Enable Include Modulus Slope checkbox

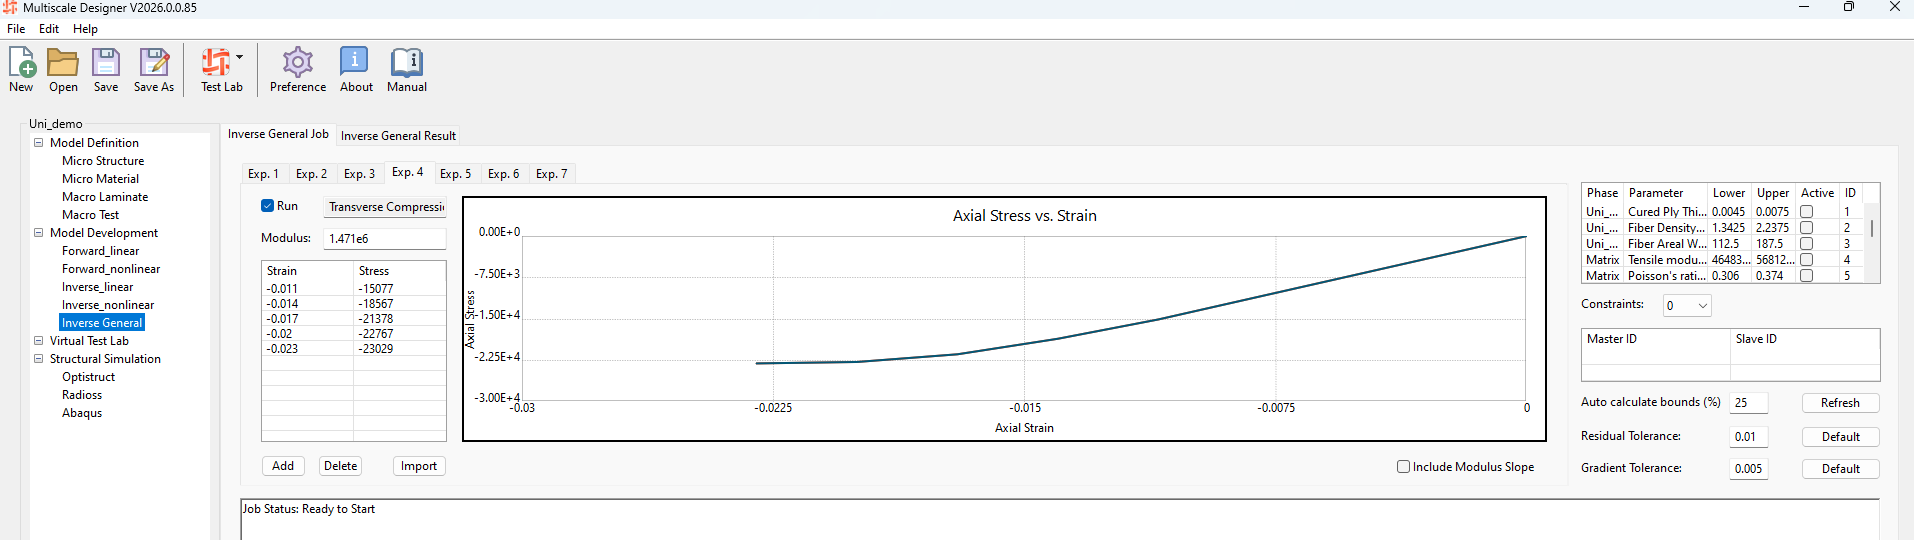[1403, 467]
